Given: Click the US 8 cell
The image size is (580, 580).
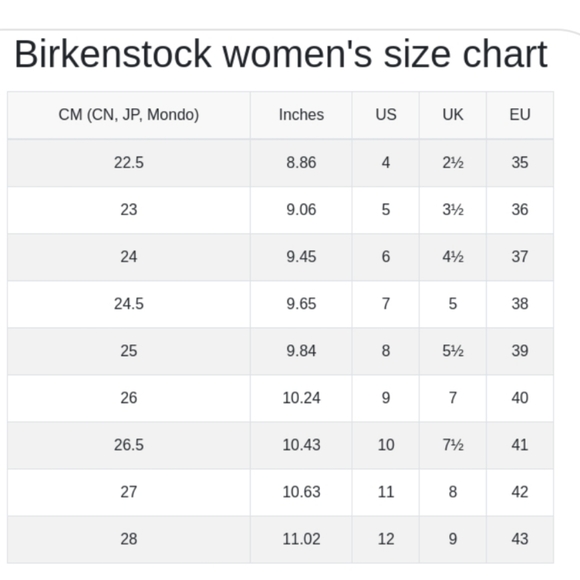Looking at the screenshot, I should (386, 351).
